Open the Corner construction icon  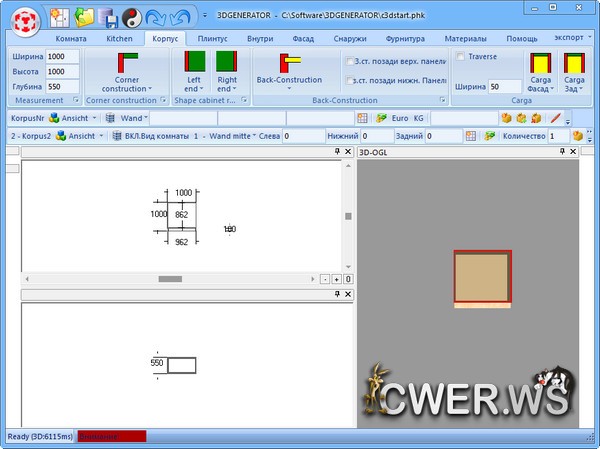coord(127,63)
